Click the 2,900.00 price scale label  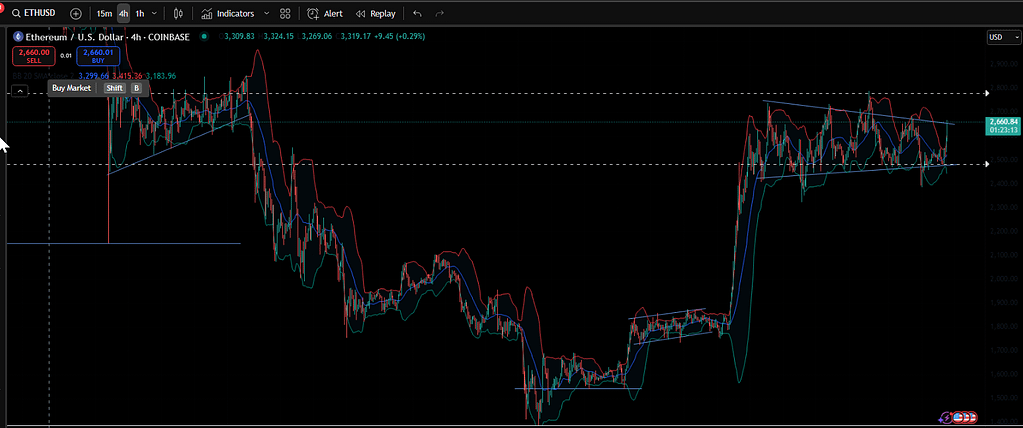1005,64
